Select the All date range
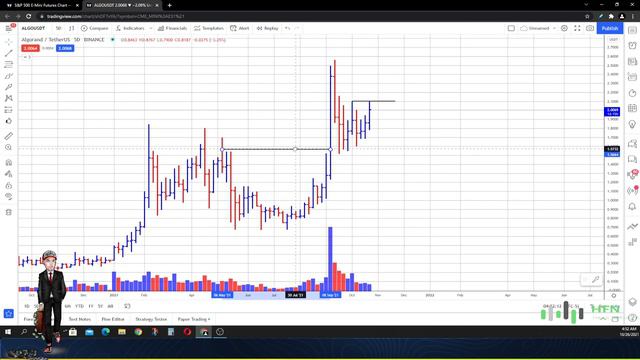 tap(110, 306)
